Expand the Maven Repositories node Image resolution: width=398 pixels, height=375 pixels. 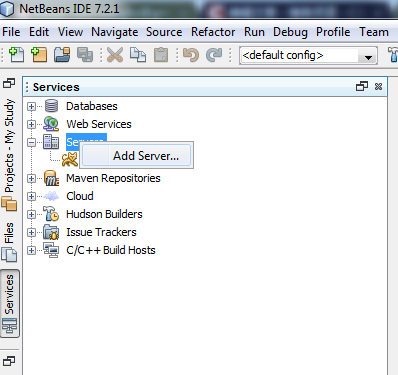click(x=31, y=178)
